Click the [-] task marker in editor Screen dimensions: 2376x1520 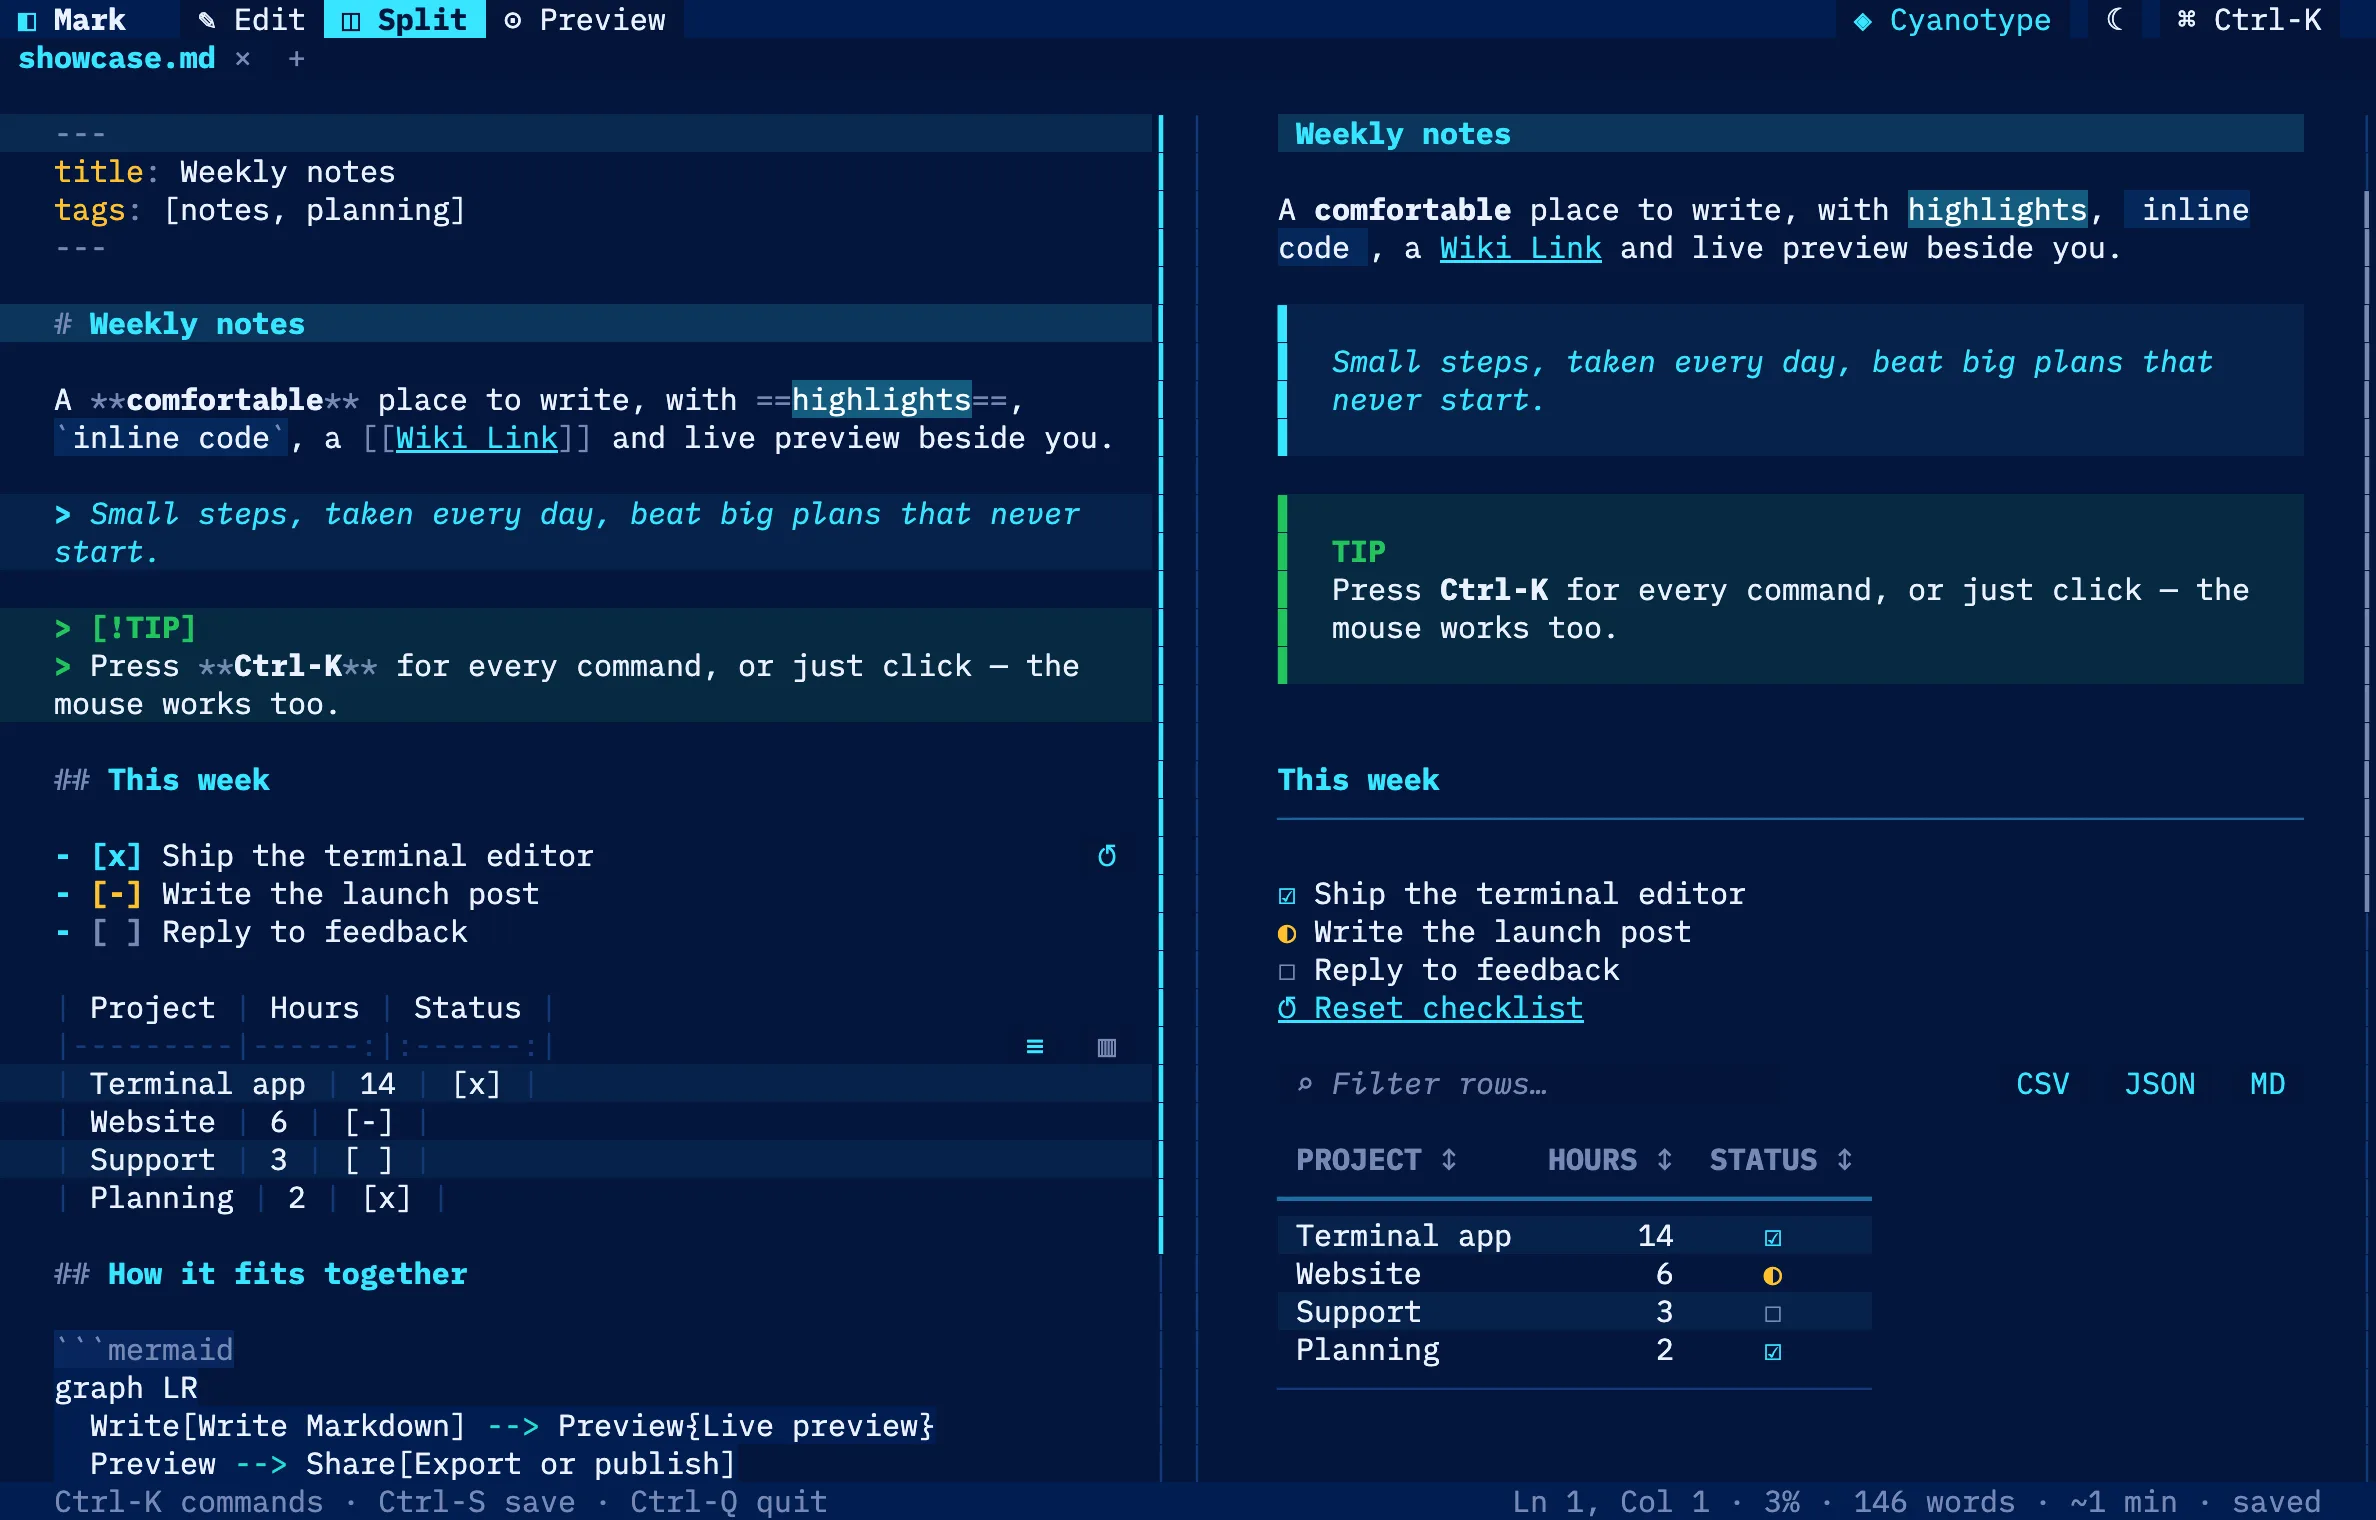click(x=117, y=894)
